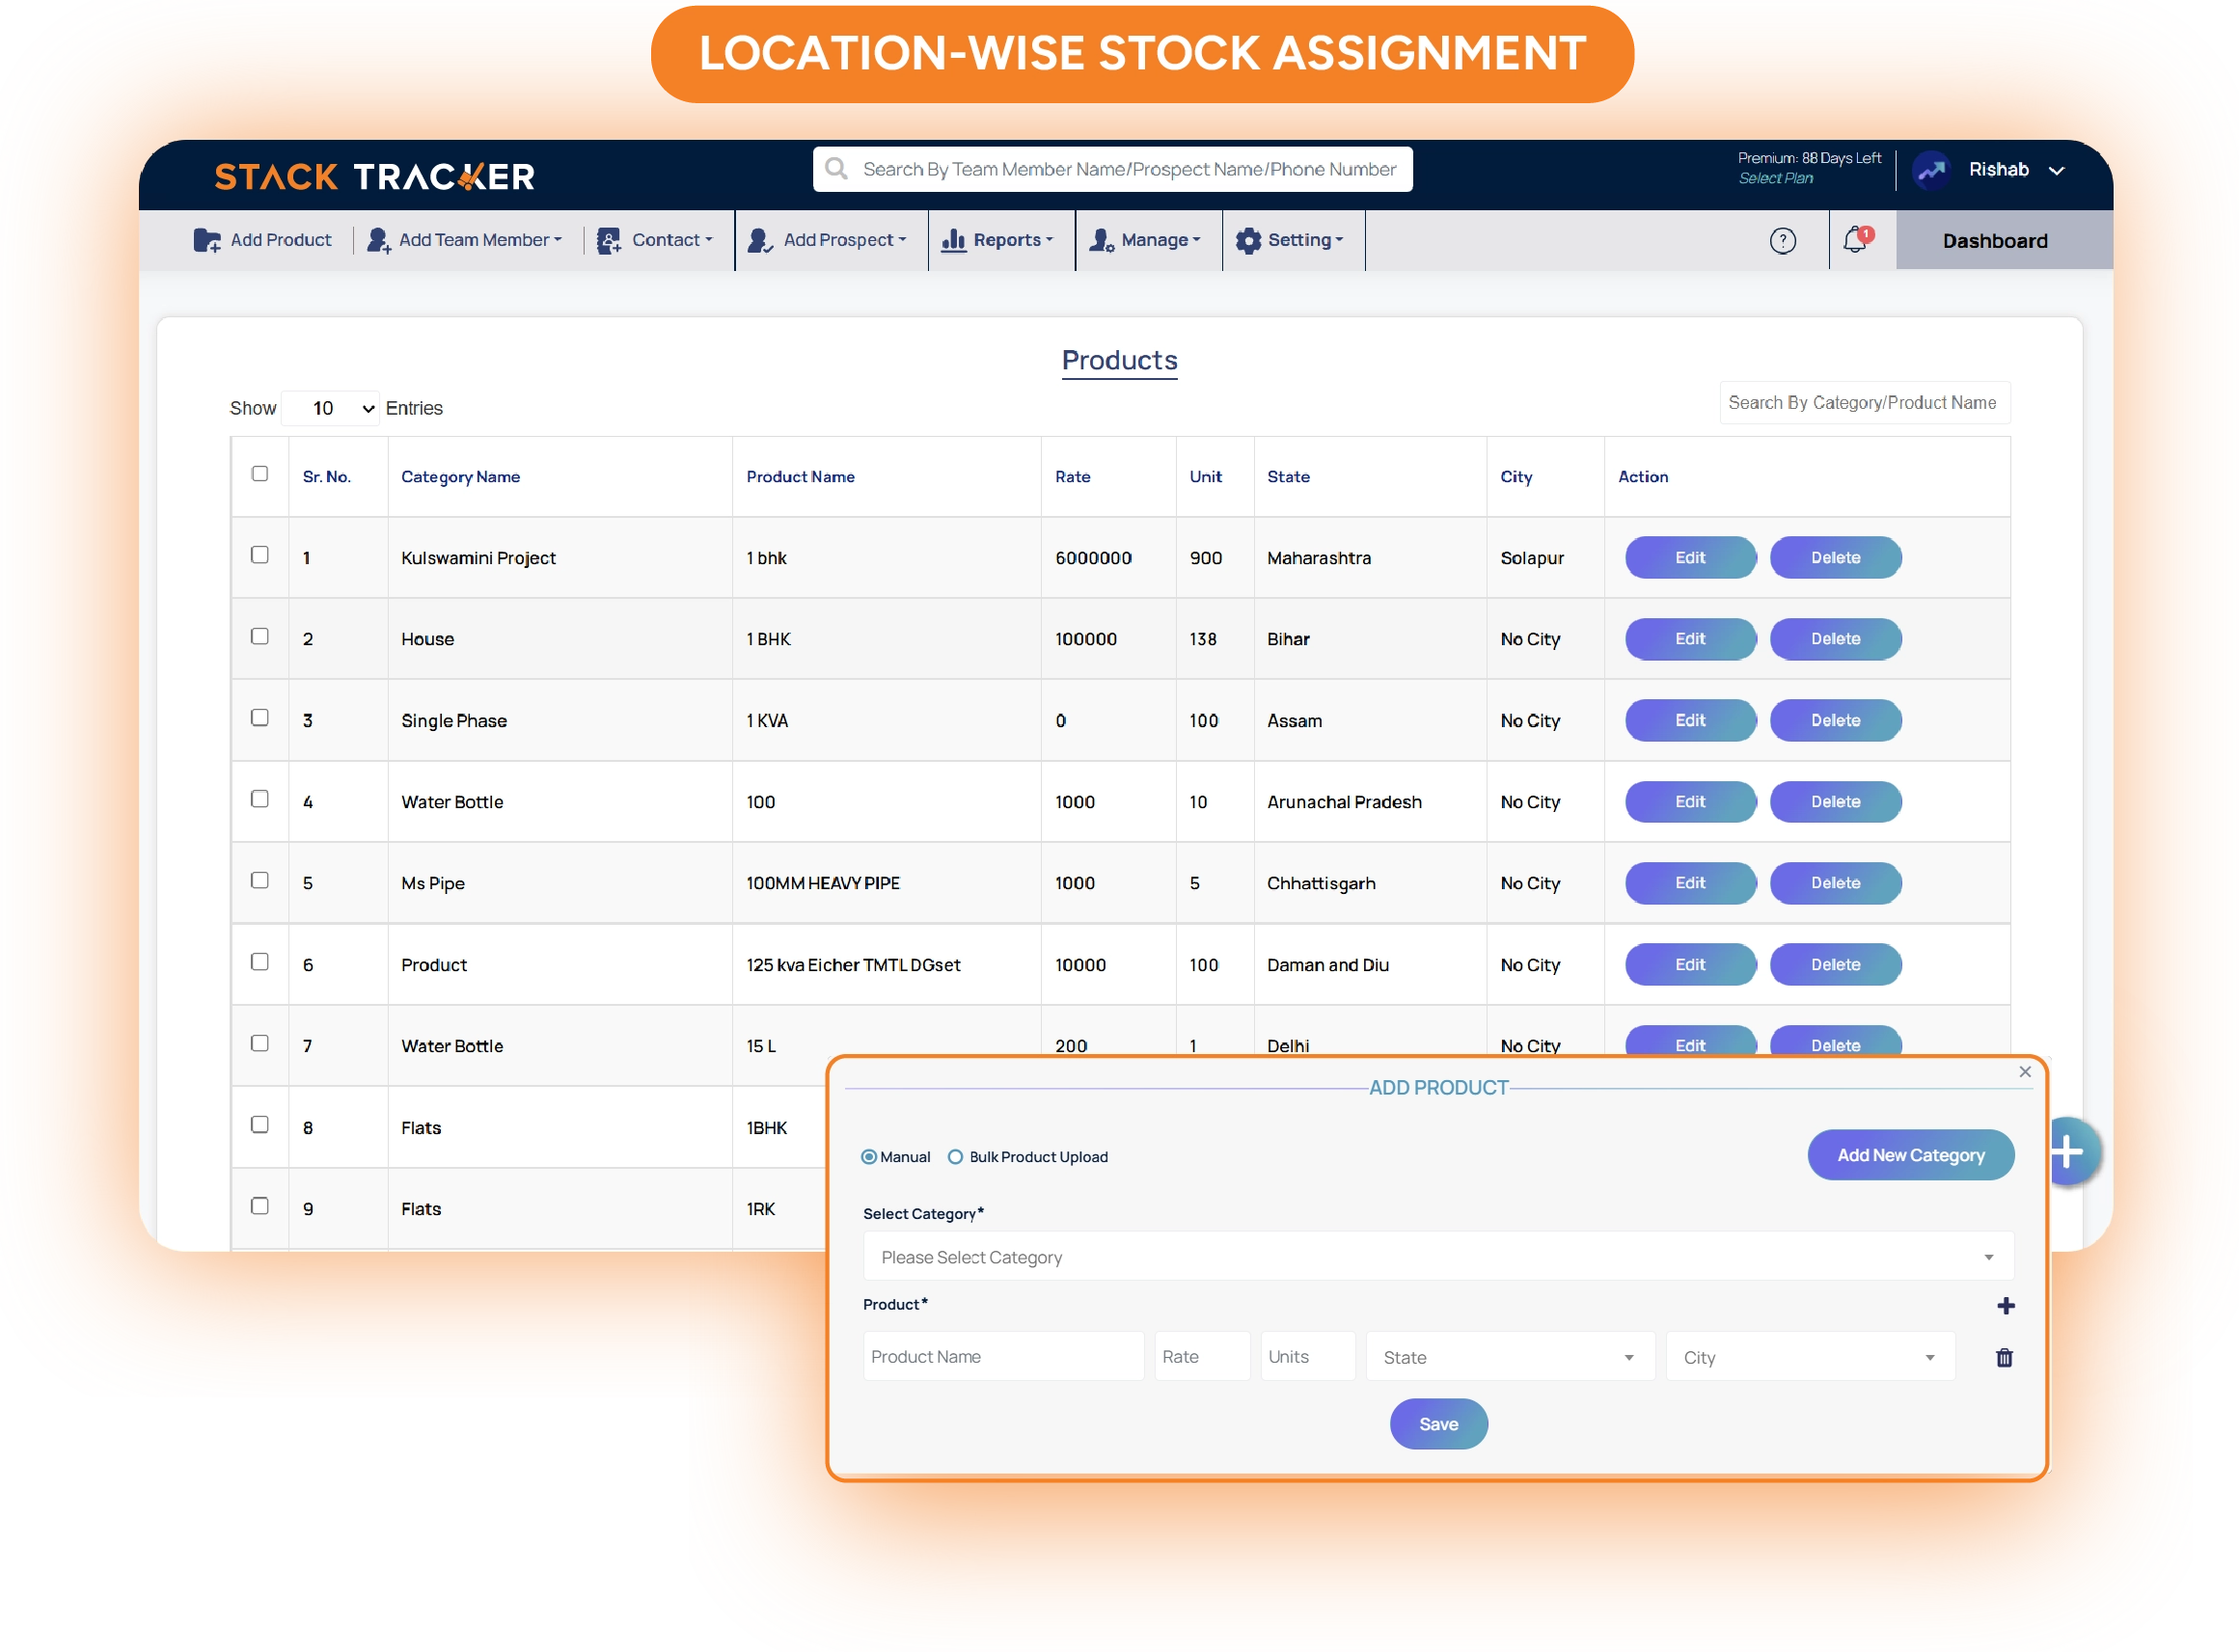
Task: Click Edit for the House row
Action: (1690, 639)
